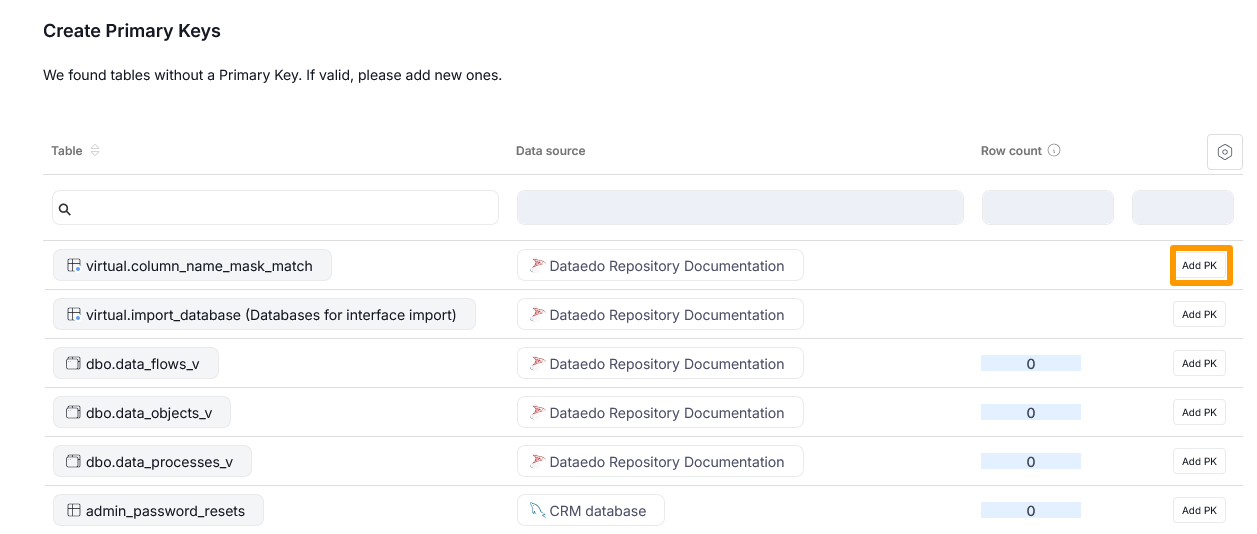Open virtual.import_database table entry
Viewport: 1257px width, 534px height.
pyautogui.click(x=271, y=315)
